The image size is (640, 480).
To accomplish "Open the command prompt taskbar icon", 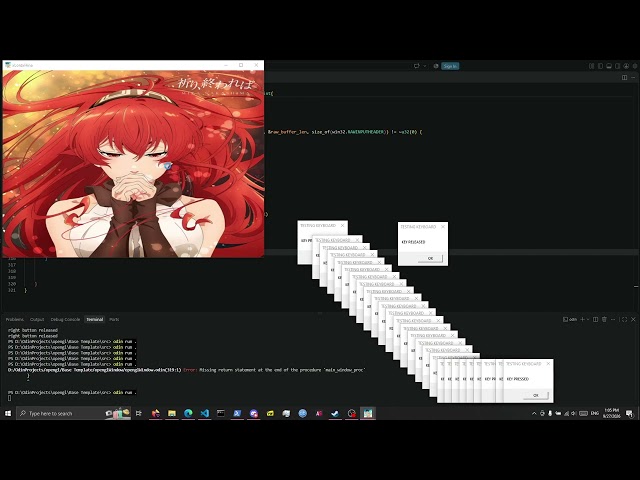I will coord(221,413).
